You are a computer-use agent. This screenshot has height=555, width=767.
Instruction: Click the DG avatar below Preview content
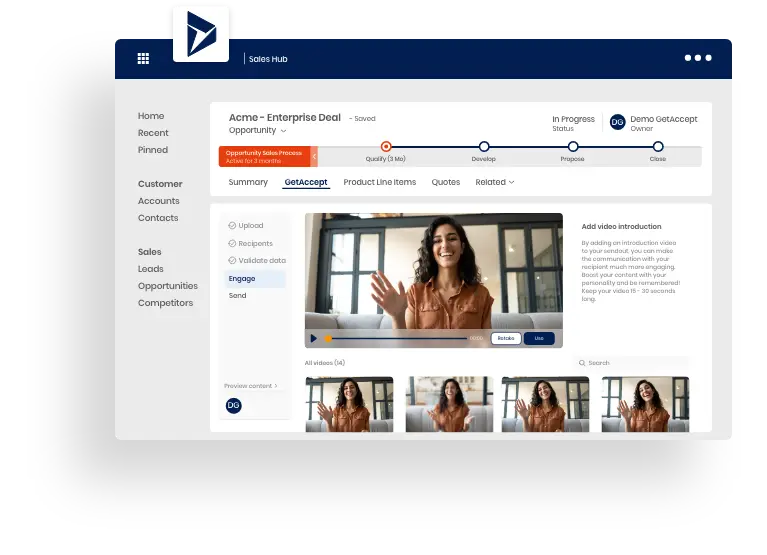(x=233, y=405)
